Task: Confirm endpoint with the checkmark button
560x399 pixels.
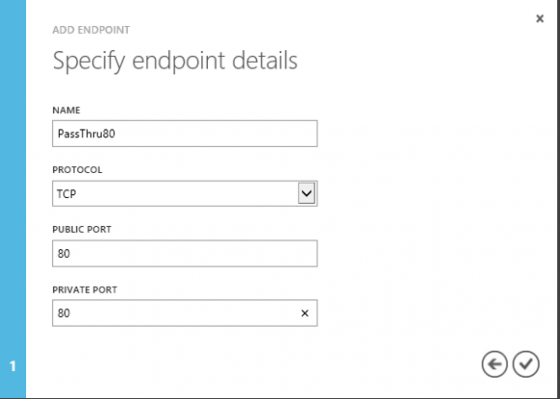Action: pos(526,364)
